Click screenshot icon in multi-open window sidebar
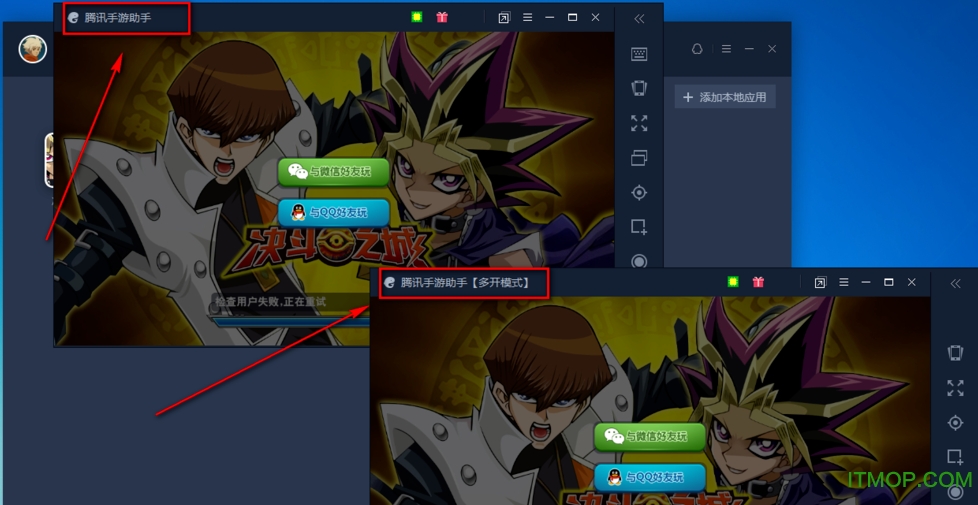The height and width of the screenshot is (505, 978). click(x=955, y=457)
